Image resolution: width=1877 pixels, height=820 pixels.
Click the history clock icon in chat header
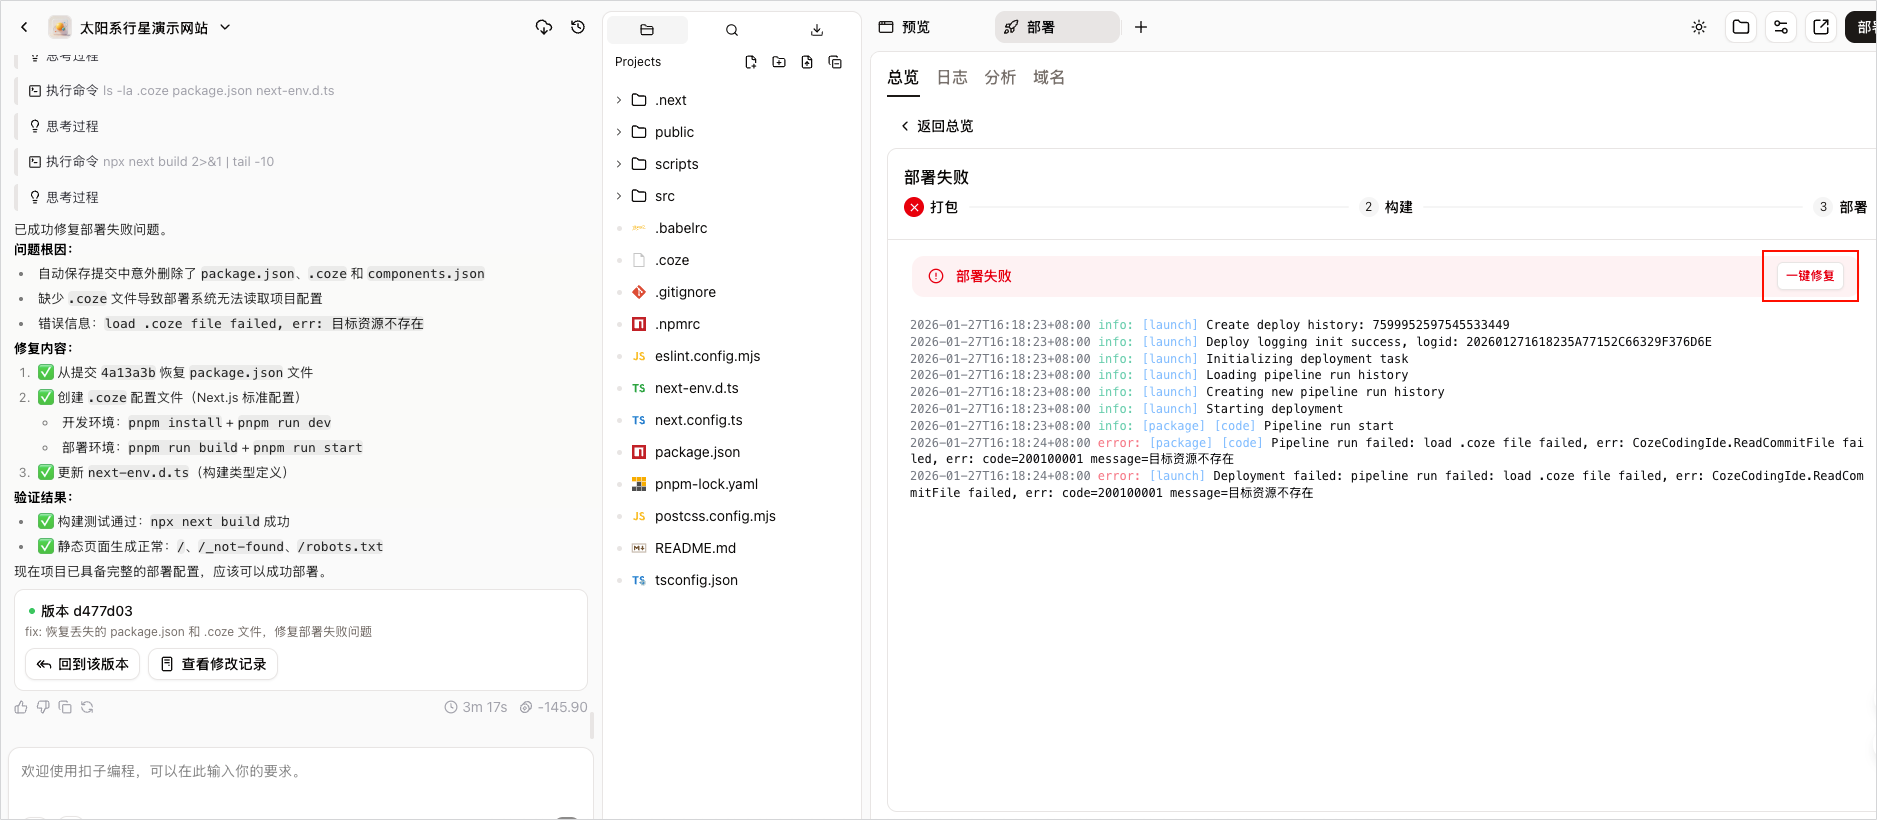click(x=578, y=27)
